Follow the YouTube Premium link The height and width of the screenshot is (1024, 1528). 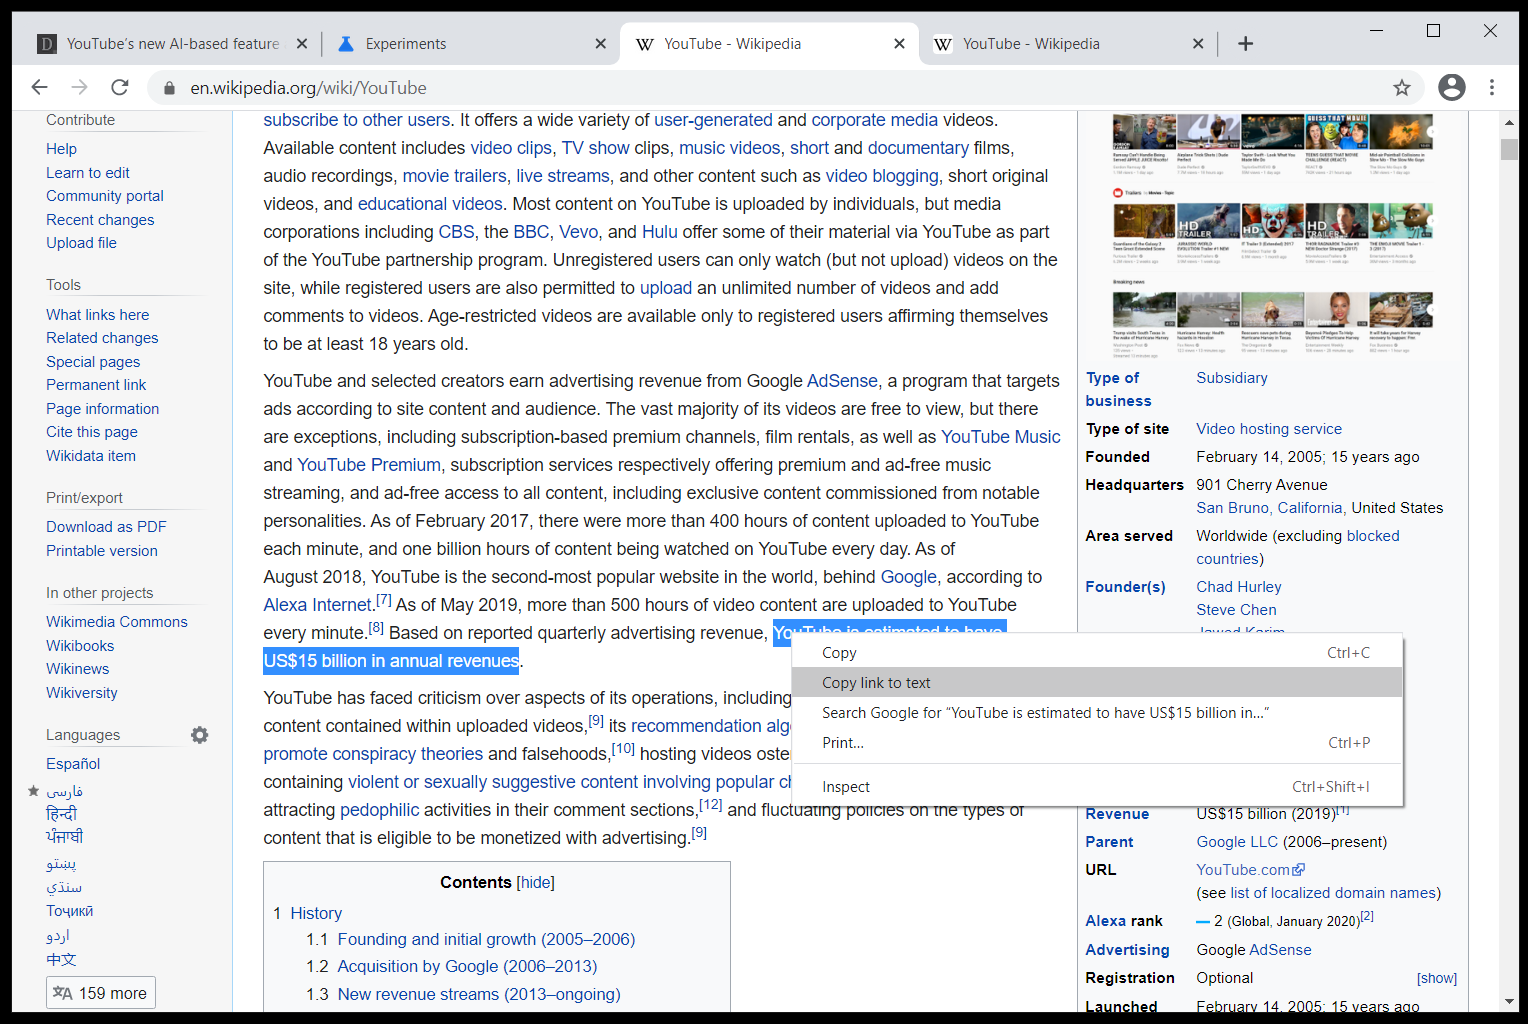(368, 465)
